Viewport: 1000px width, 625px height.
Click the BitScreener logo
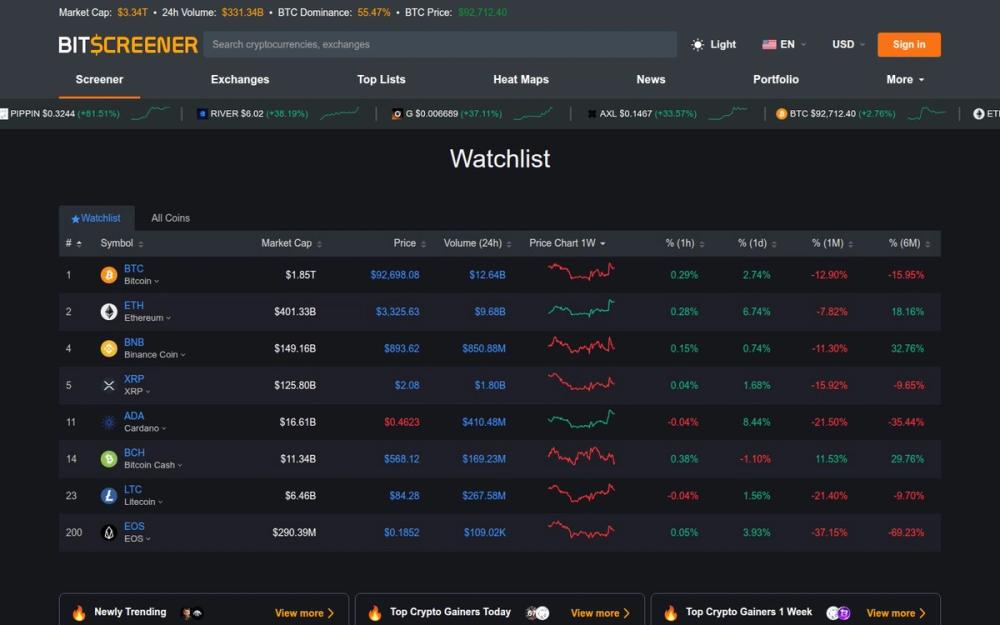pyautogui.click(x=128, y=45)
